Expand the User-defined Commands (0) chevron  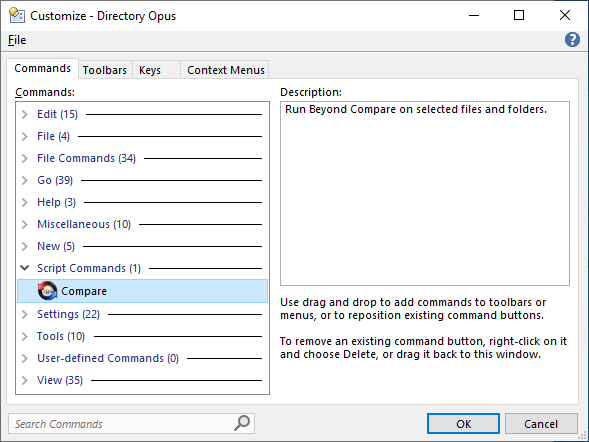pos(25,358)
